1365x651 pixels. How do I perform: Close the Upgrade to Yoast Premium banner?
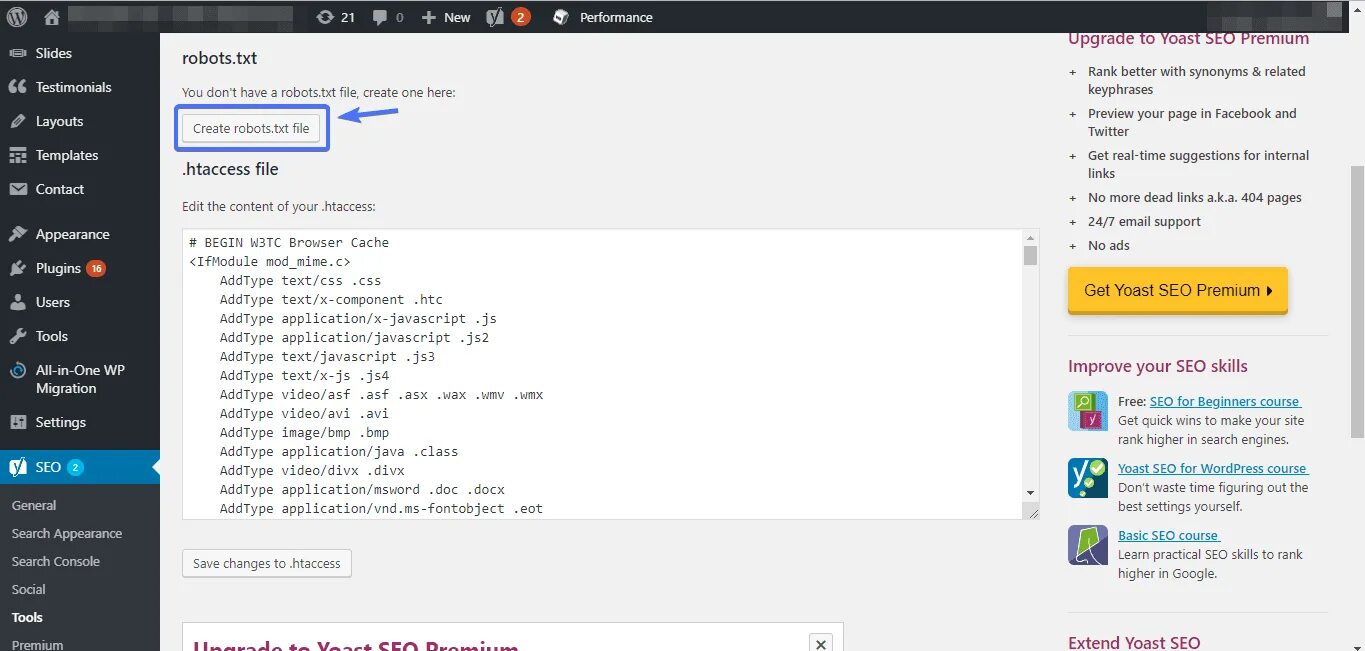click(820, 644)
